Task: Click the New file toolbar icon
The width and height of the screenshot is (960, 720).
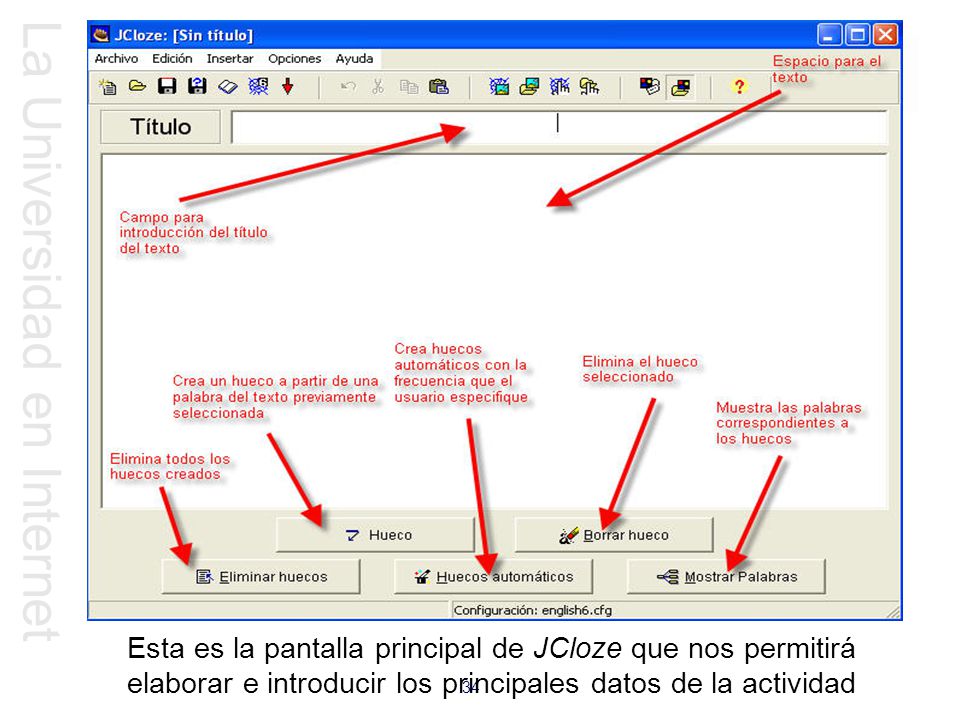Action: pos(108,86)
